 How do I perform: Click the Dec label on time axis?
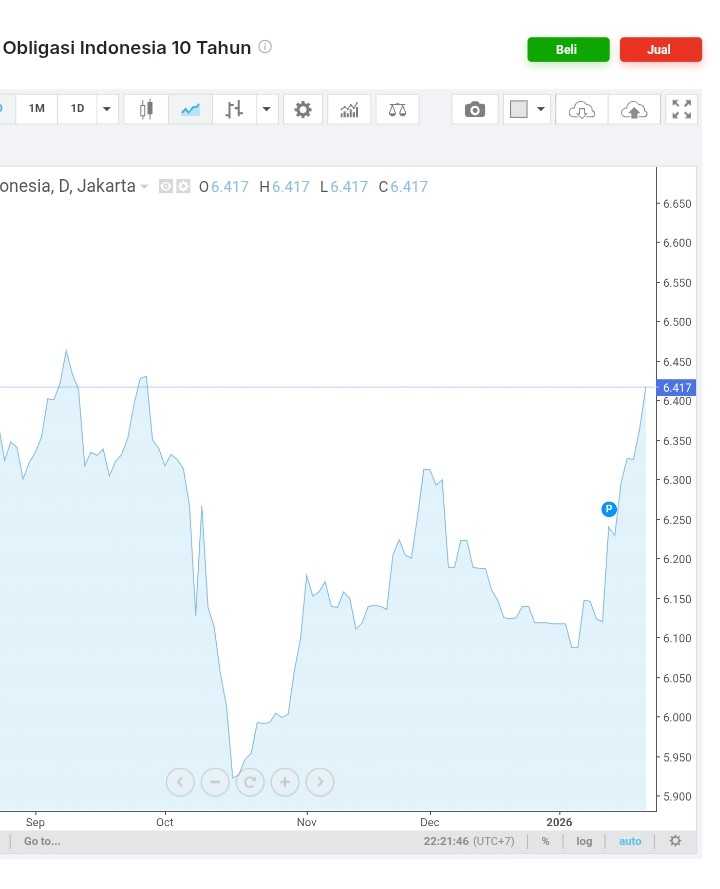(430, 822)
